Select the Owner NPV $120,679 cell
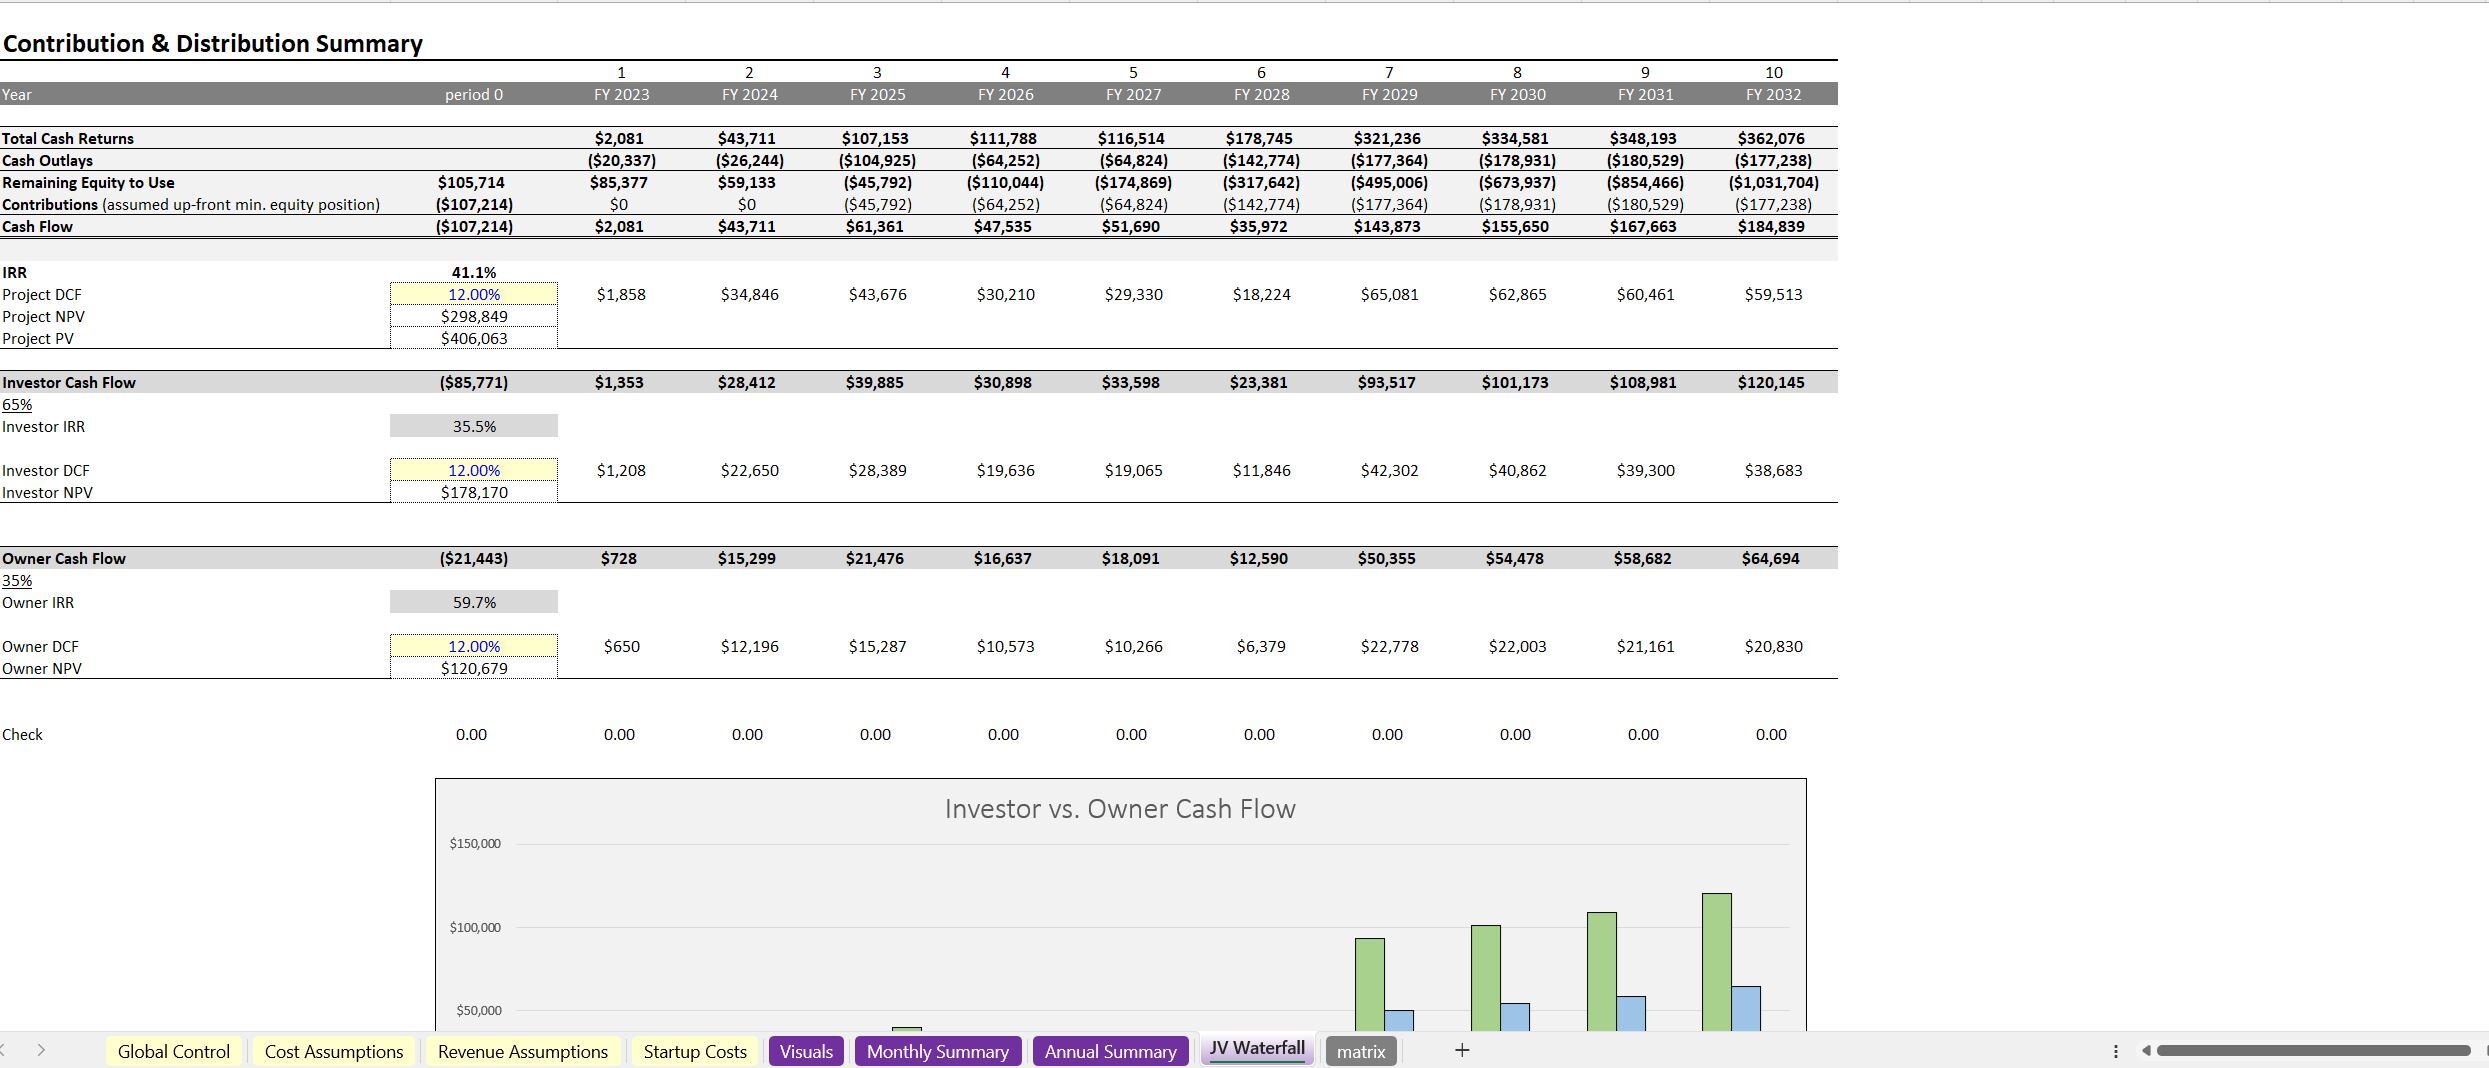Image resolution: width=2489 pixels, height=1068 pixels. click(474, 668)
